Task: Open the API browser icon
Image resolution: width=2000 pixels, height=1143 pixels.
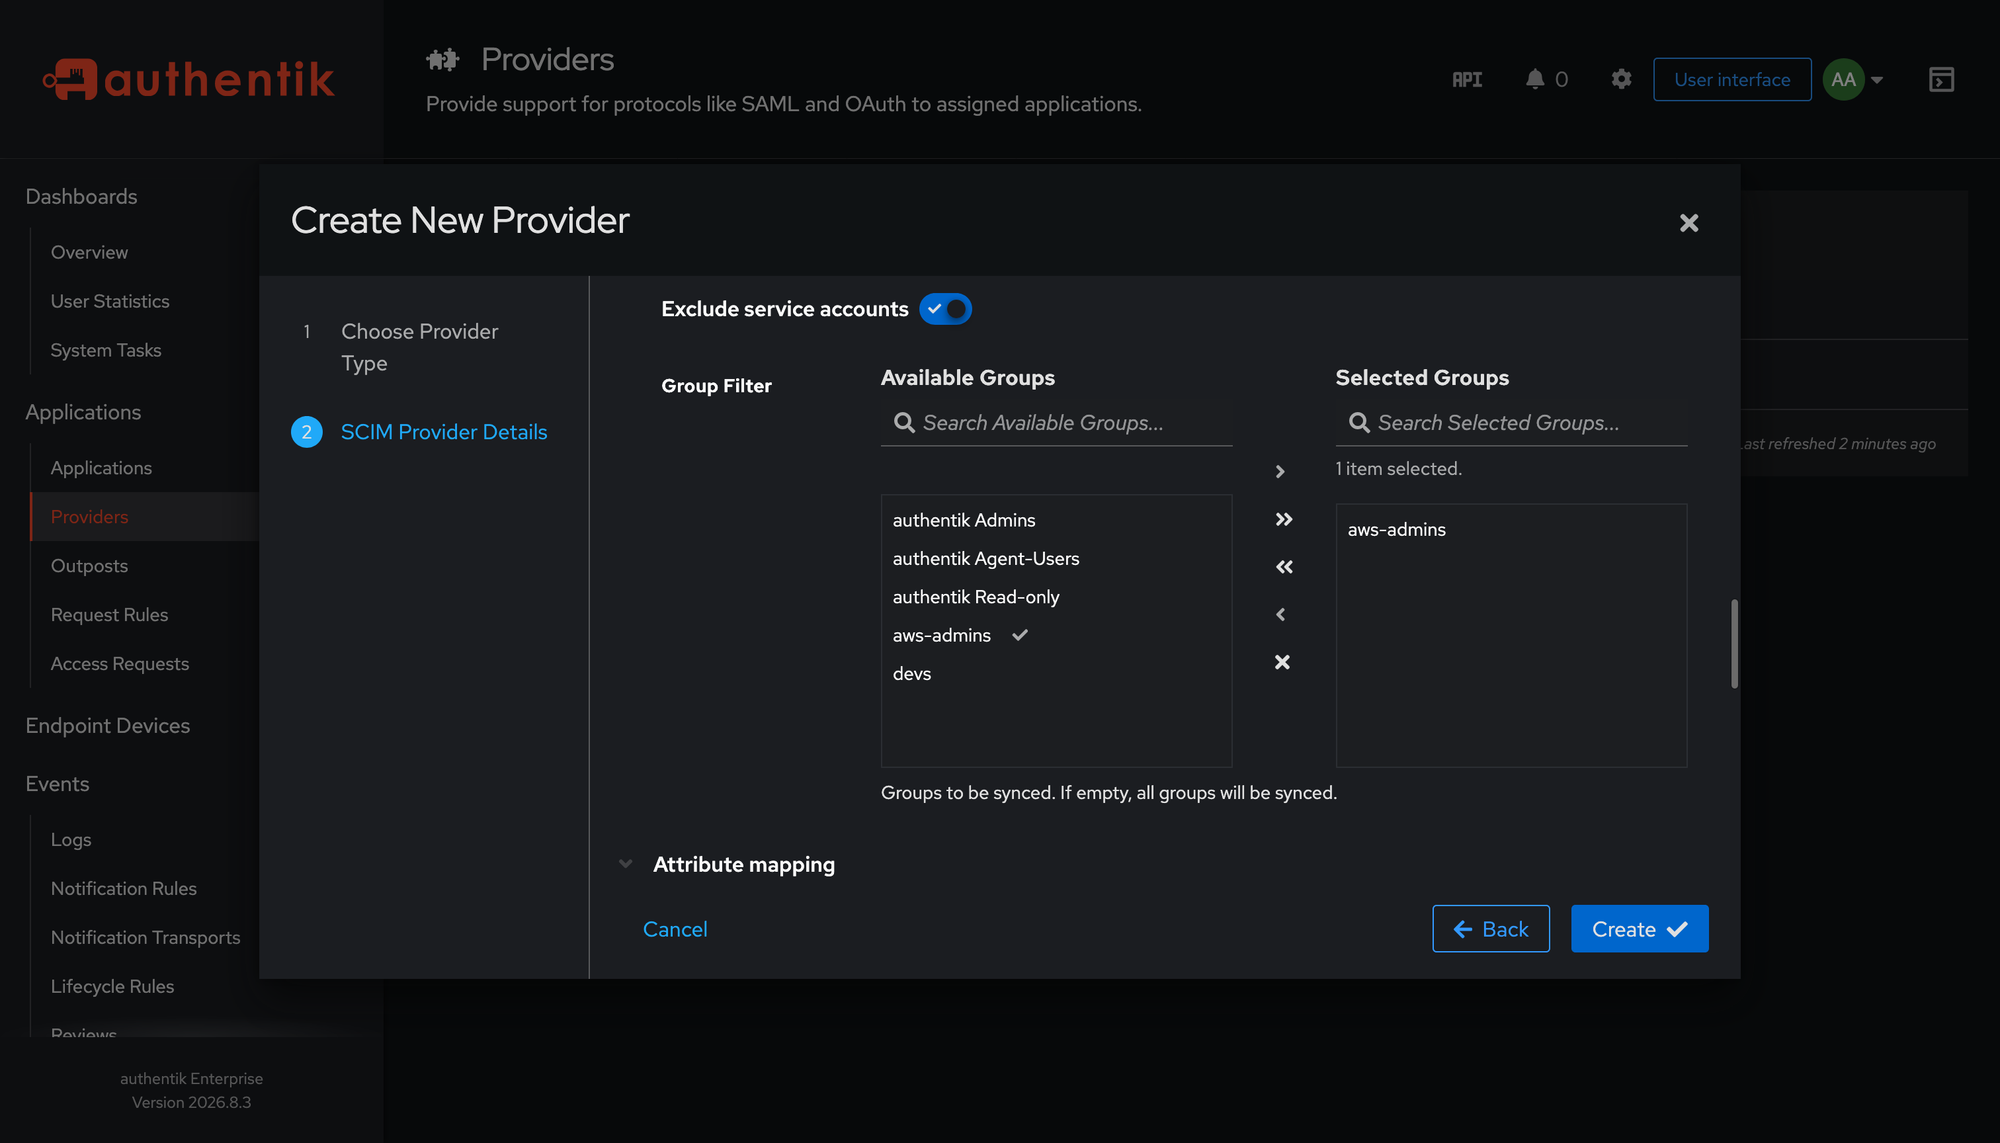Action: click(1467, 79)
